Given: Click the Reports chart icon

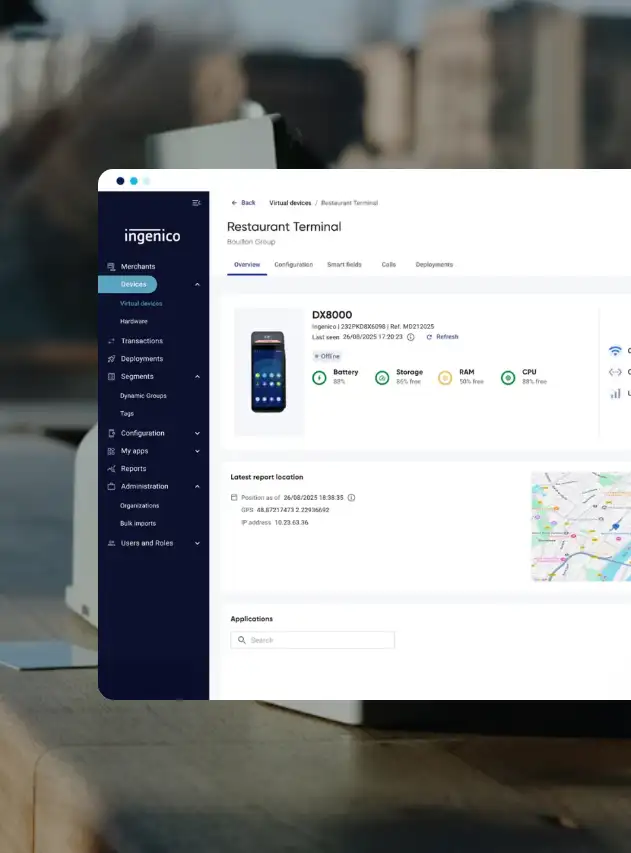Looking at the screenshot, I should (x=111, y=469).
